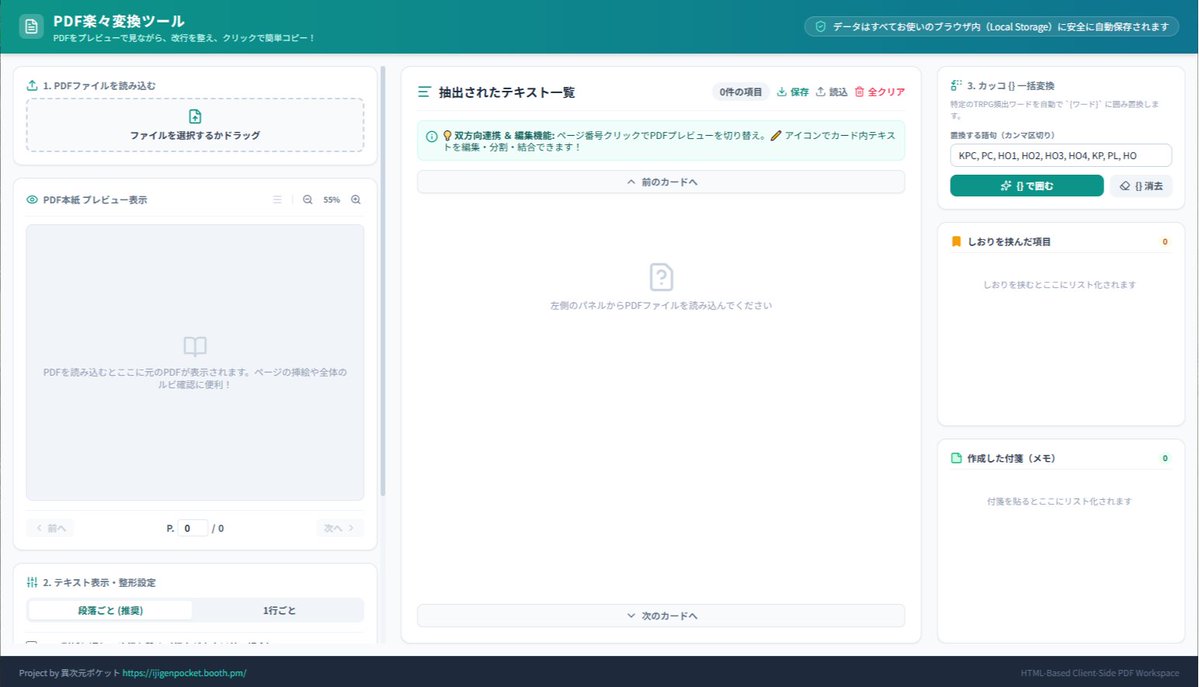Click the icon beside 3. カッコ {} 一括変換

point(956,86)
